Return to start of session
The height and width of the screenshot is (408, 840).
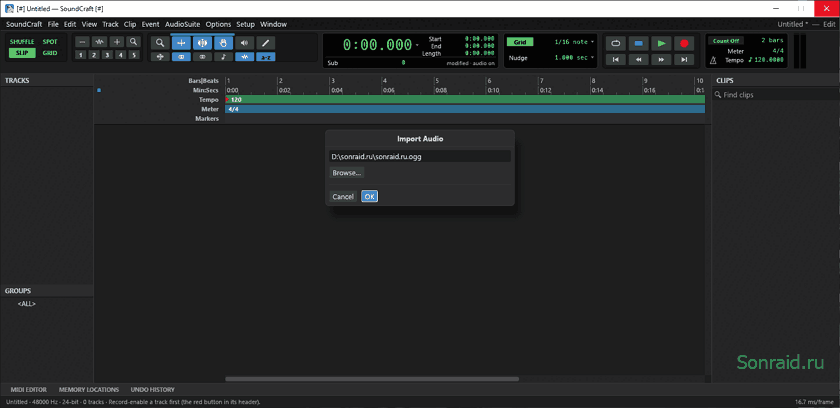click(616, 60)
